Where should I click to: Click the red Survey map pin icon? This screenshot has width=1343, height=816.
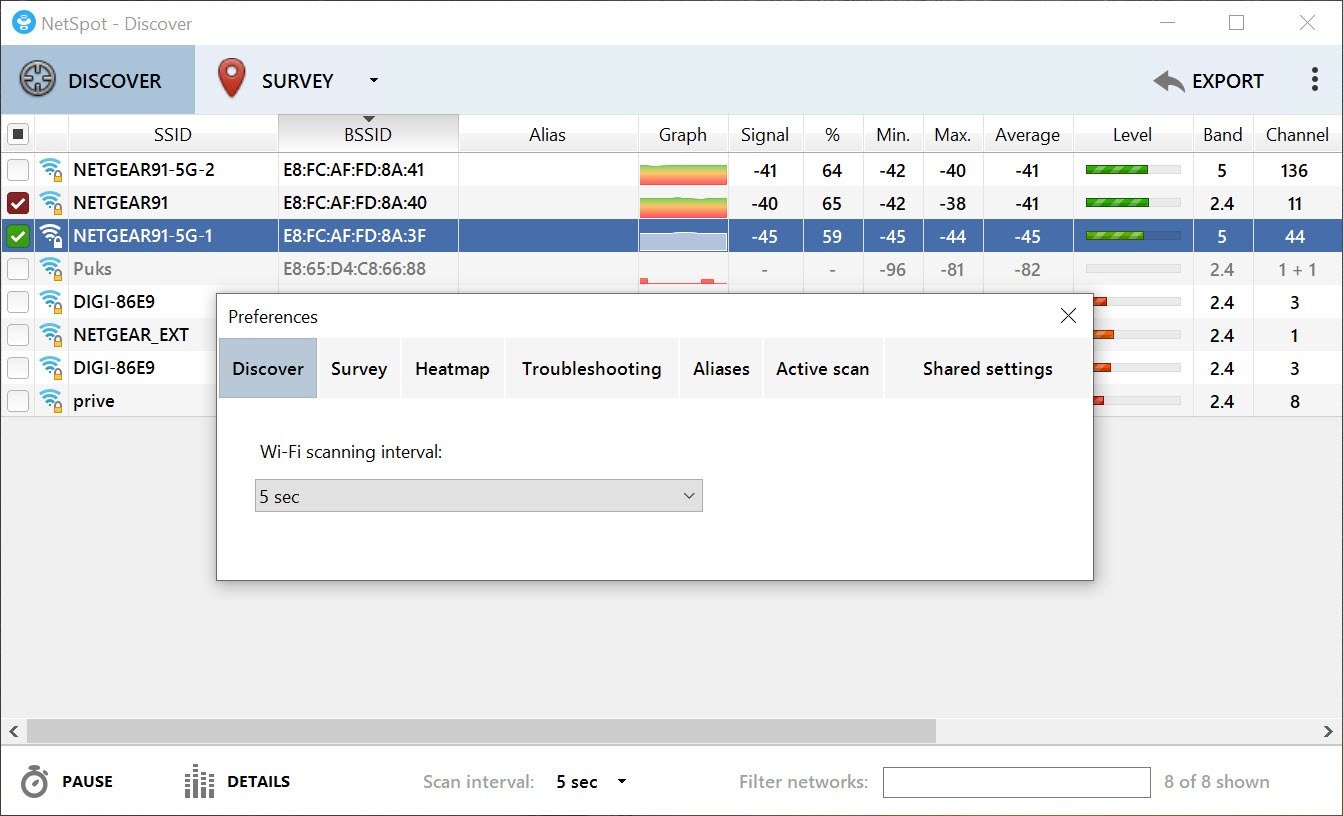[231, 79]
